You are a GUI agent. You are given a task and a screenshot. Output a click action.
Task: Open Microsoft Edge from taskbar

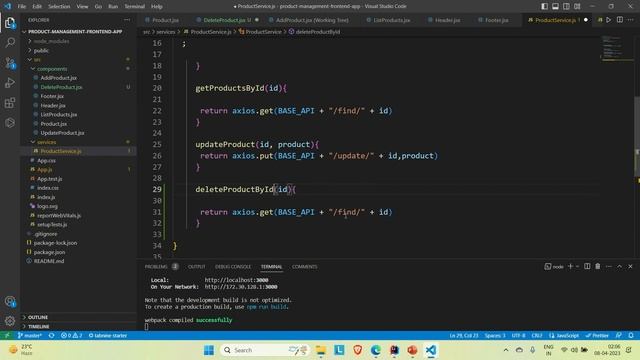(x=376, y=350)
